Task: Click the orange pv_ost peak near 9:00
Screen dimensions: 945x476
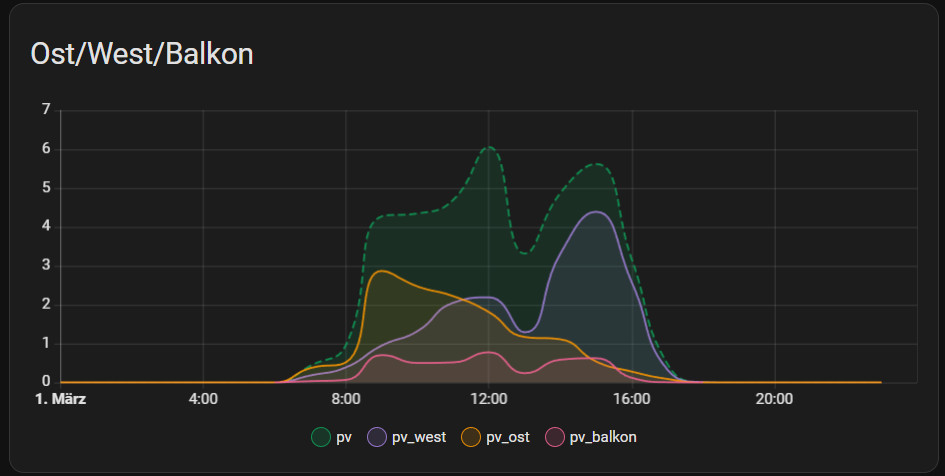Action: pyautogui.click(x=380, y=271)
